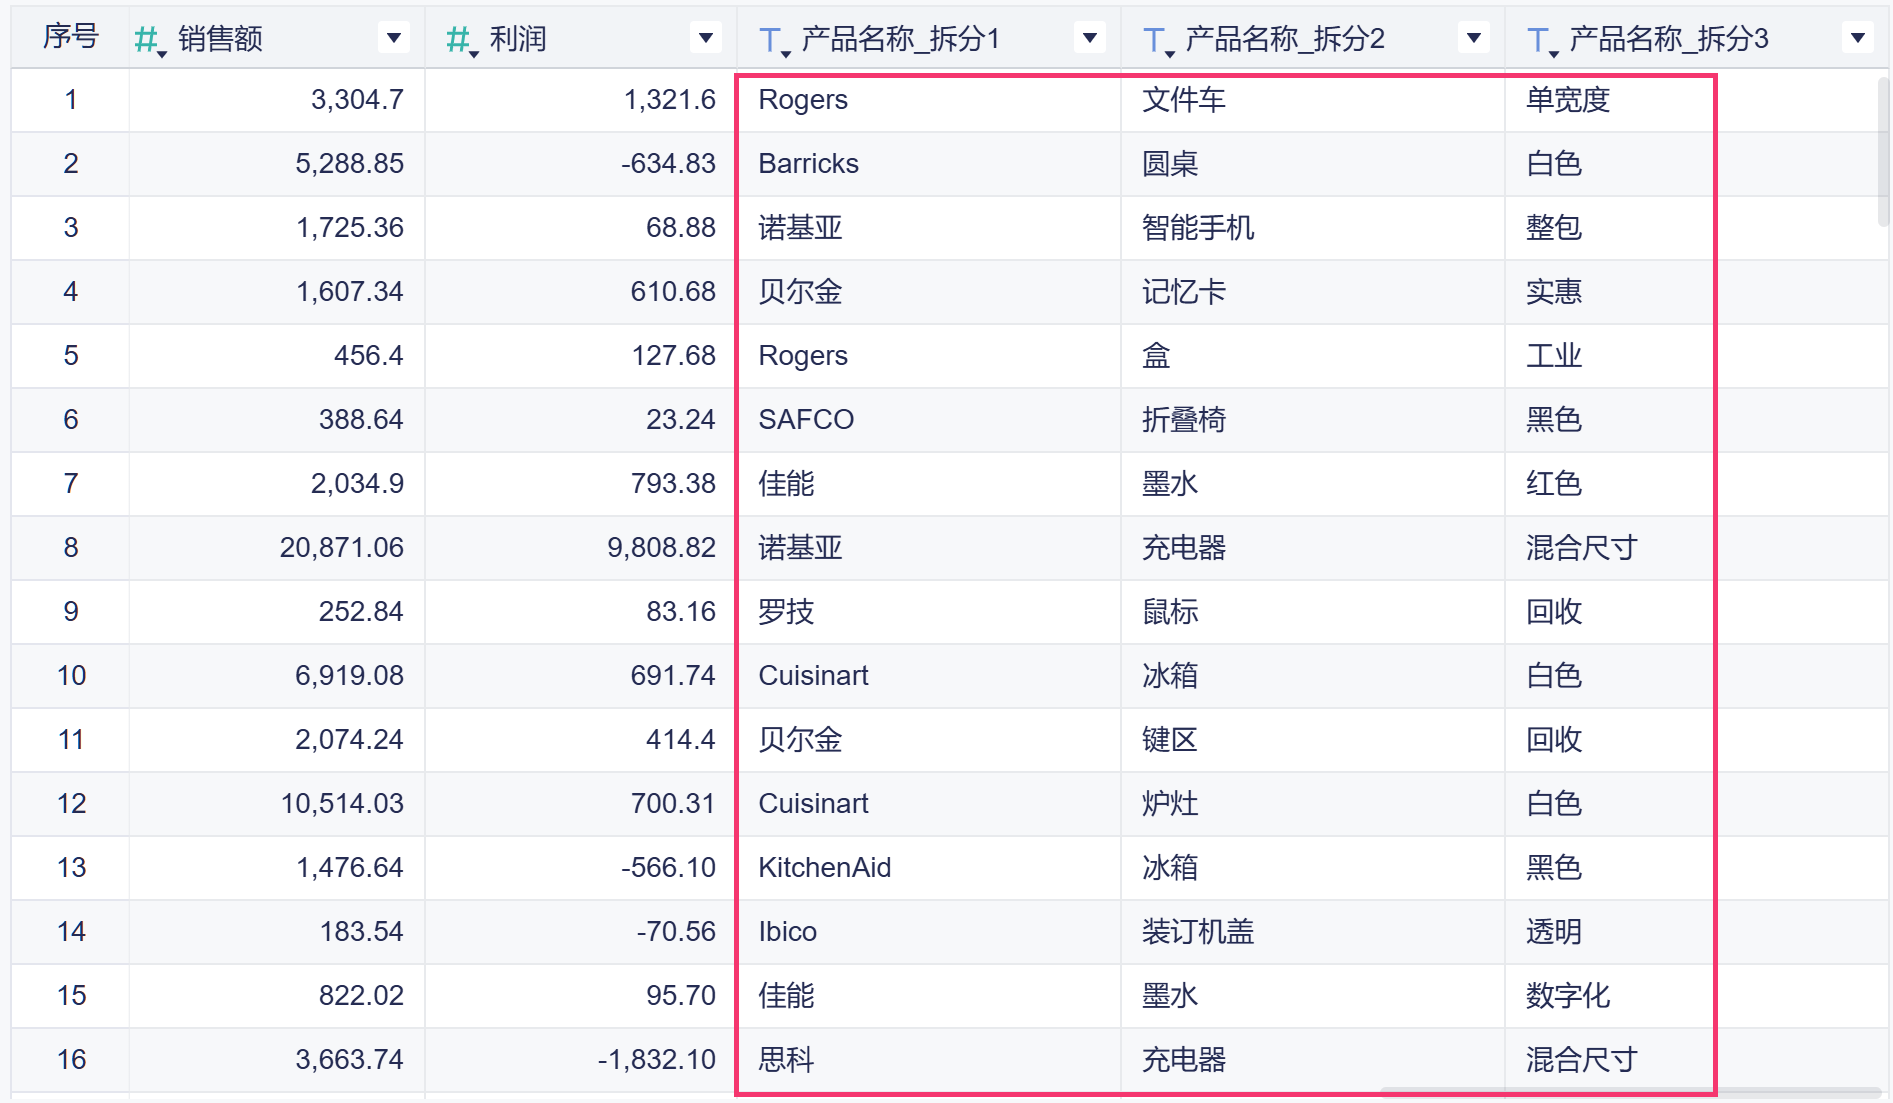Select the 智能手机 cell
This screenshot has width=1893, height=1103.
[1198, 228]
